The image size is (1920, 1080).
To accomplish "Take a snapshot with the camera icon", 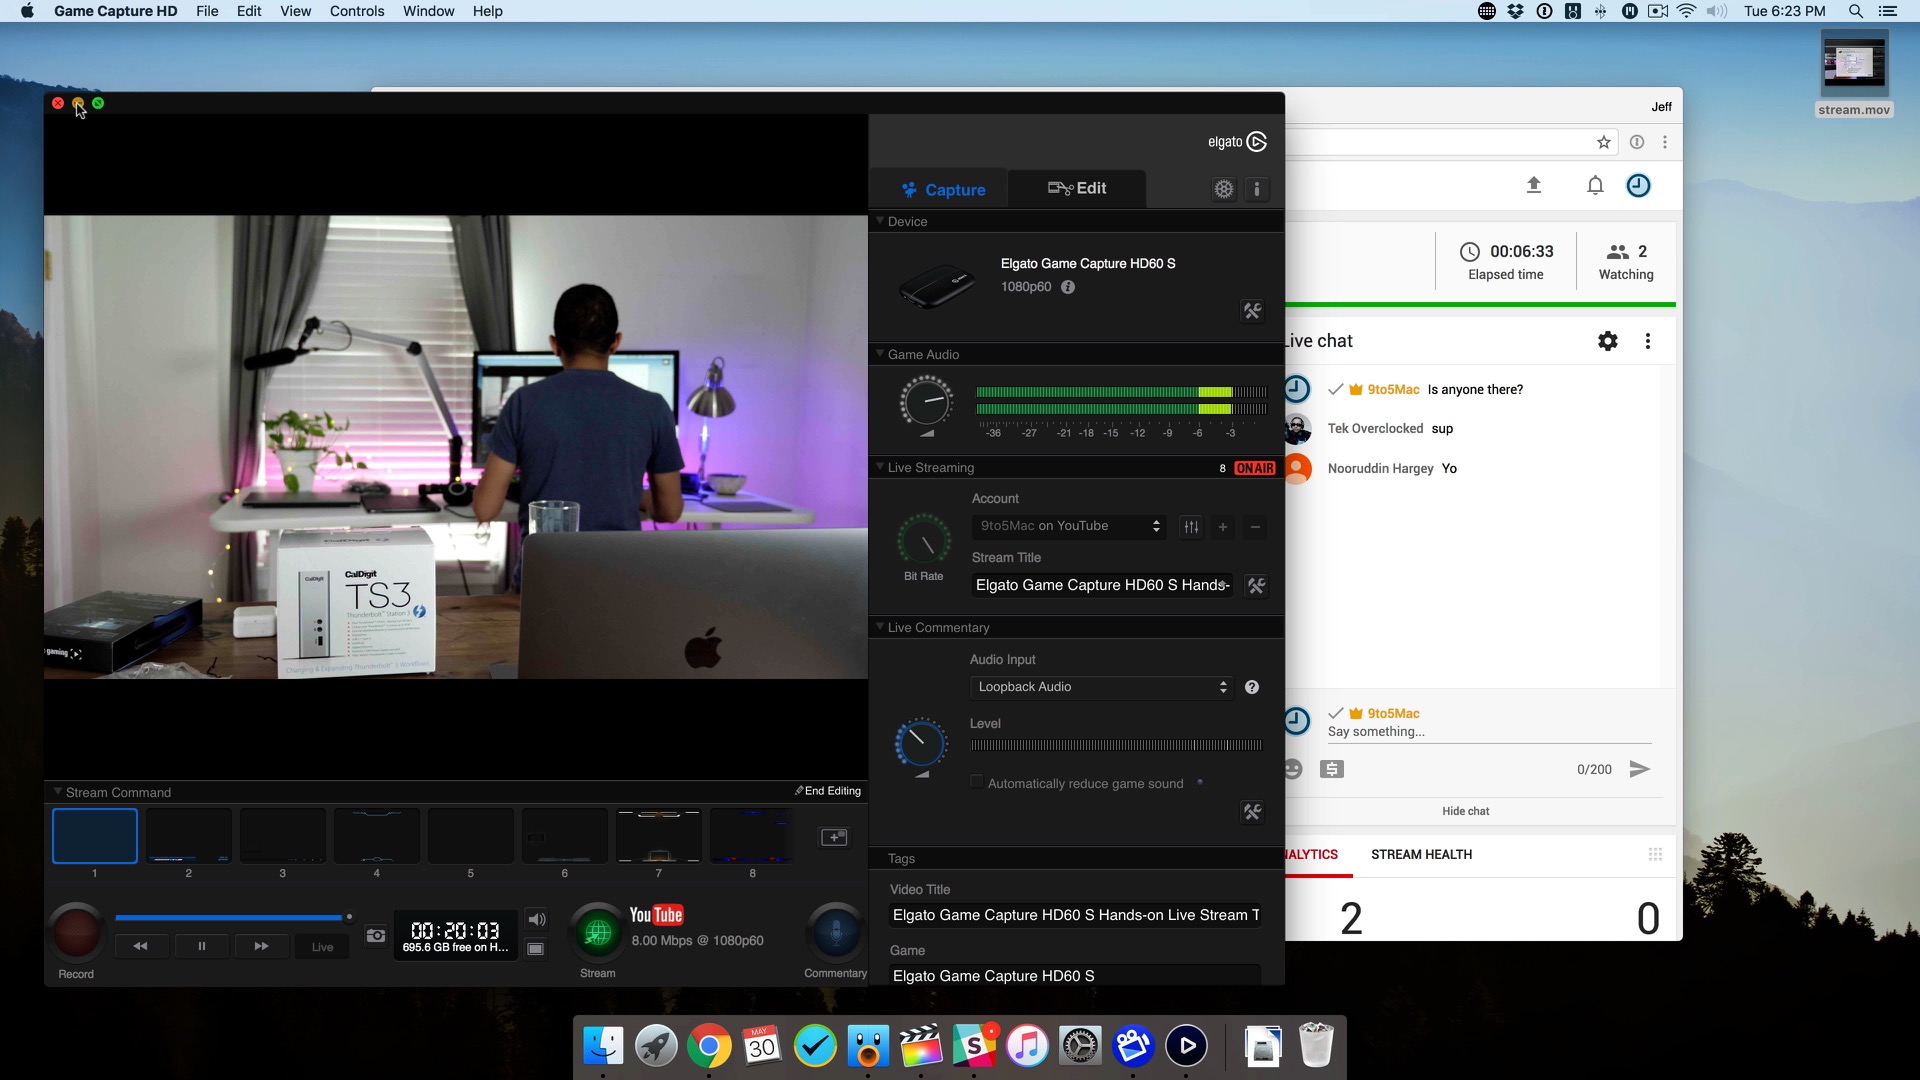I will tap(376, 936).
